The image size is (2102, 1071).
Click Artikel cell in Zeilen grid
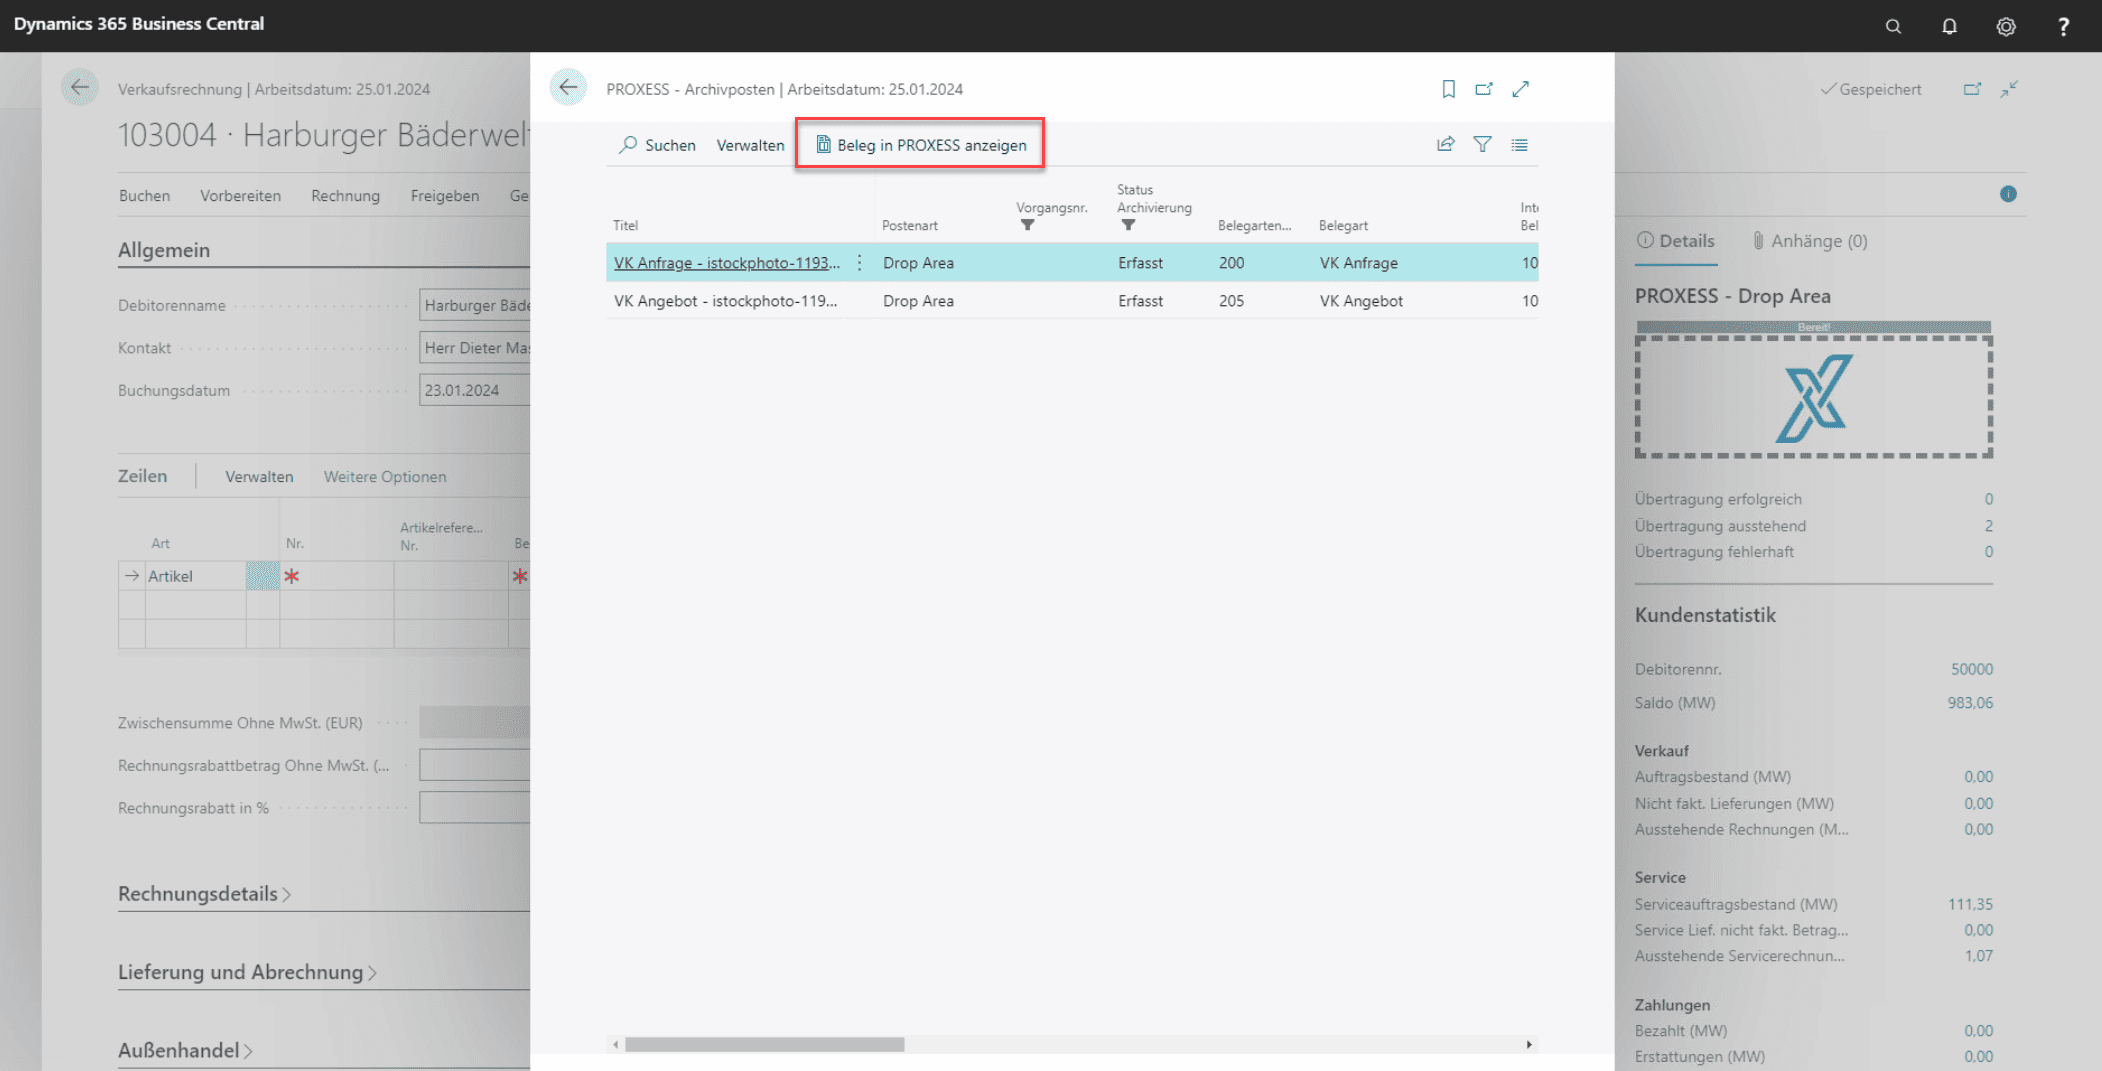(195, 575)
